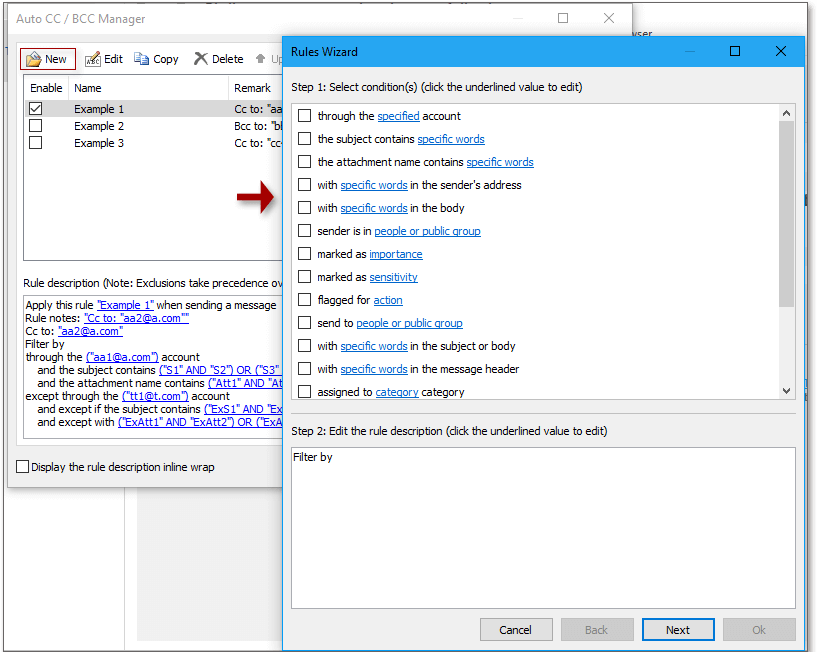Uncheck the Example 1 rule
817x652 pixels.
(35, 108)
